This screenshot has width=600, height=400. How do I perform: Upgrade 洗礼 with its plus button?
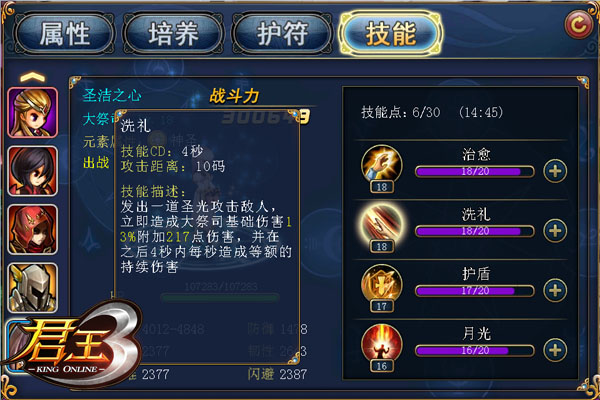(x=555, y=230)
